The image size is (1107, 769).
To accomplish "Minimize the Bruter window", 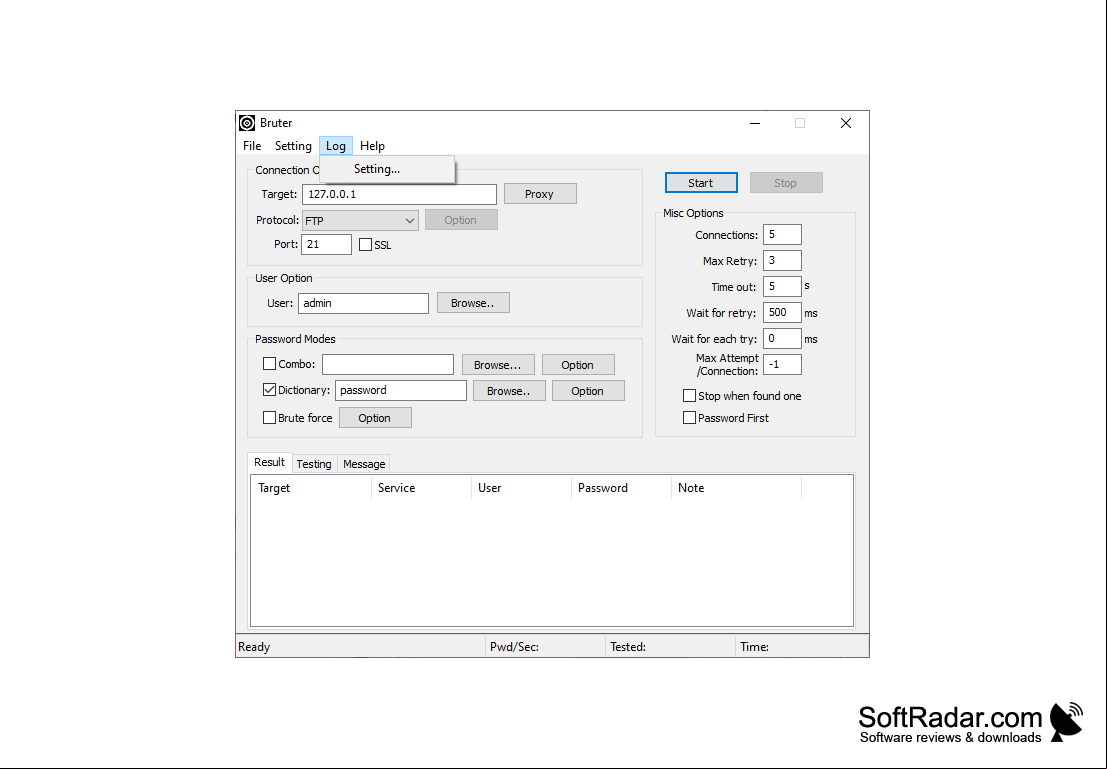I will coord(755,123).
